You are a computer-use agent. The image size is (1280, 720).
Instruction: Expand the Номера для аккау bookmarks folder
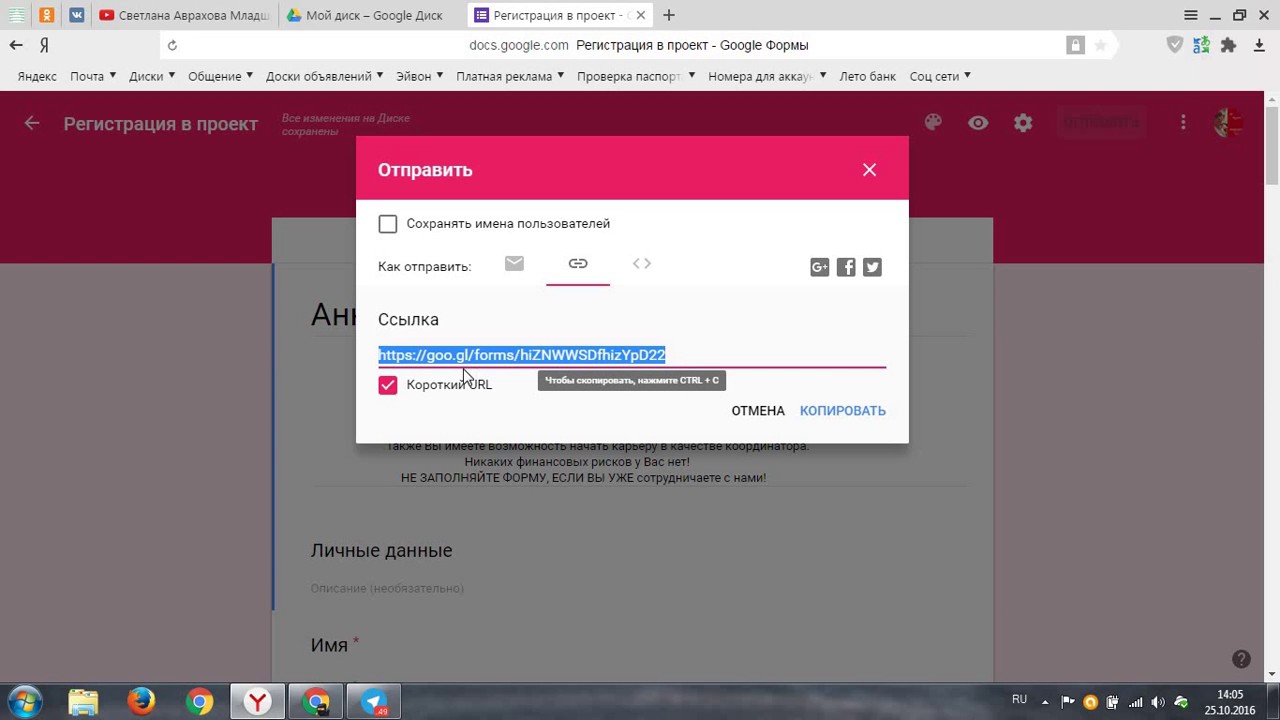pyautogui.click(x=767, y=76)
